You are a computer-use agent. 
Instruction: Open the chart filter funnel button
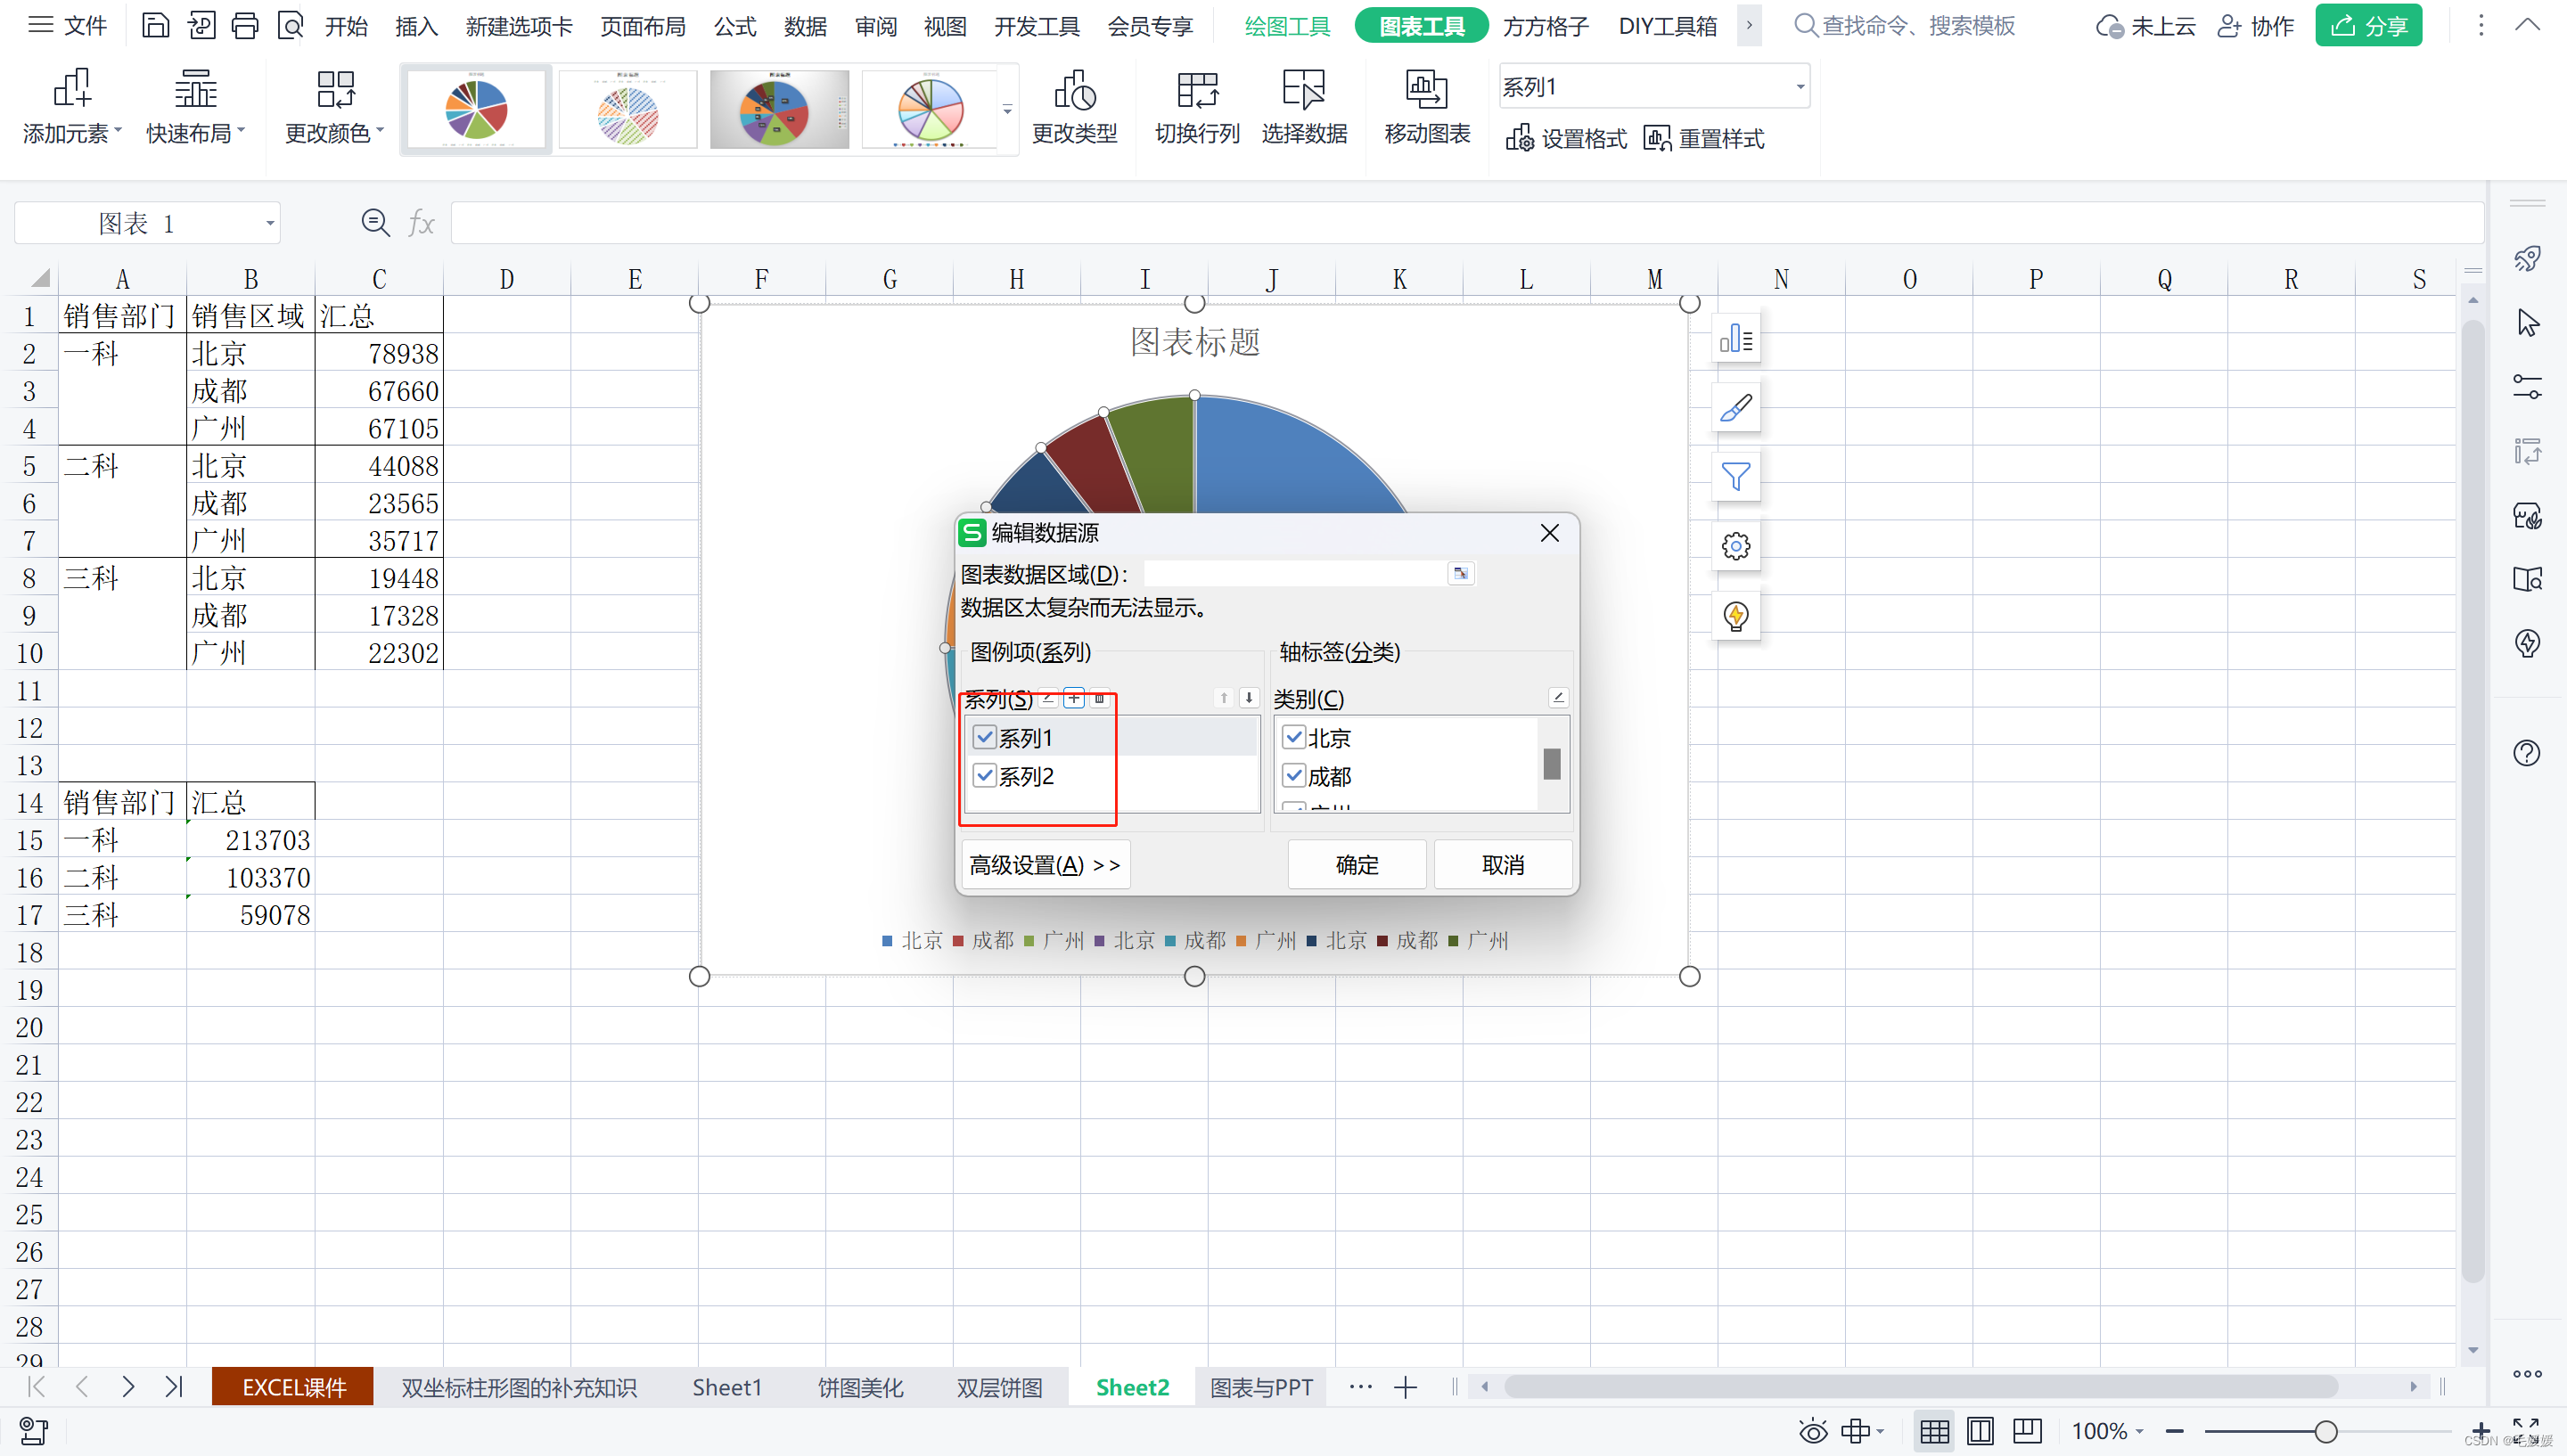pyautogui.click(x=1735, y=477)
